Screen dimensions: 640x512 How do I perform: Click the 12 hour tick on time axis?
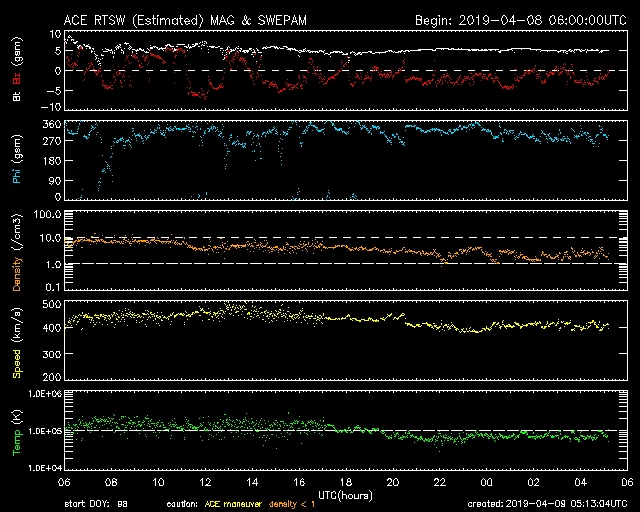click(205, 481)
